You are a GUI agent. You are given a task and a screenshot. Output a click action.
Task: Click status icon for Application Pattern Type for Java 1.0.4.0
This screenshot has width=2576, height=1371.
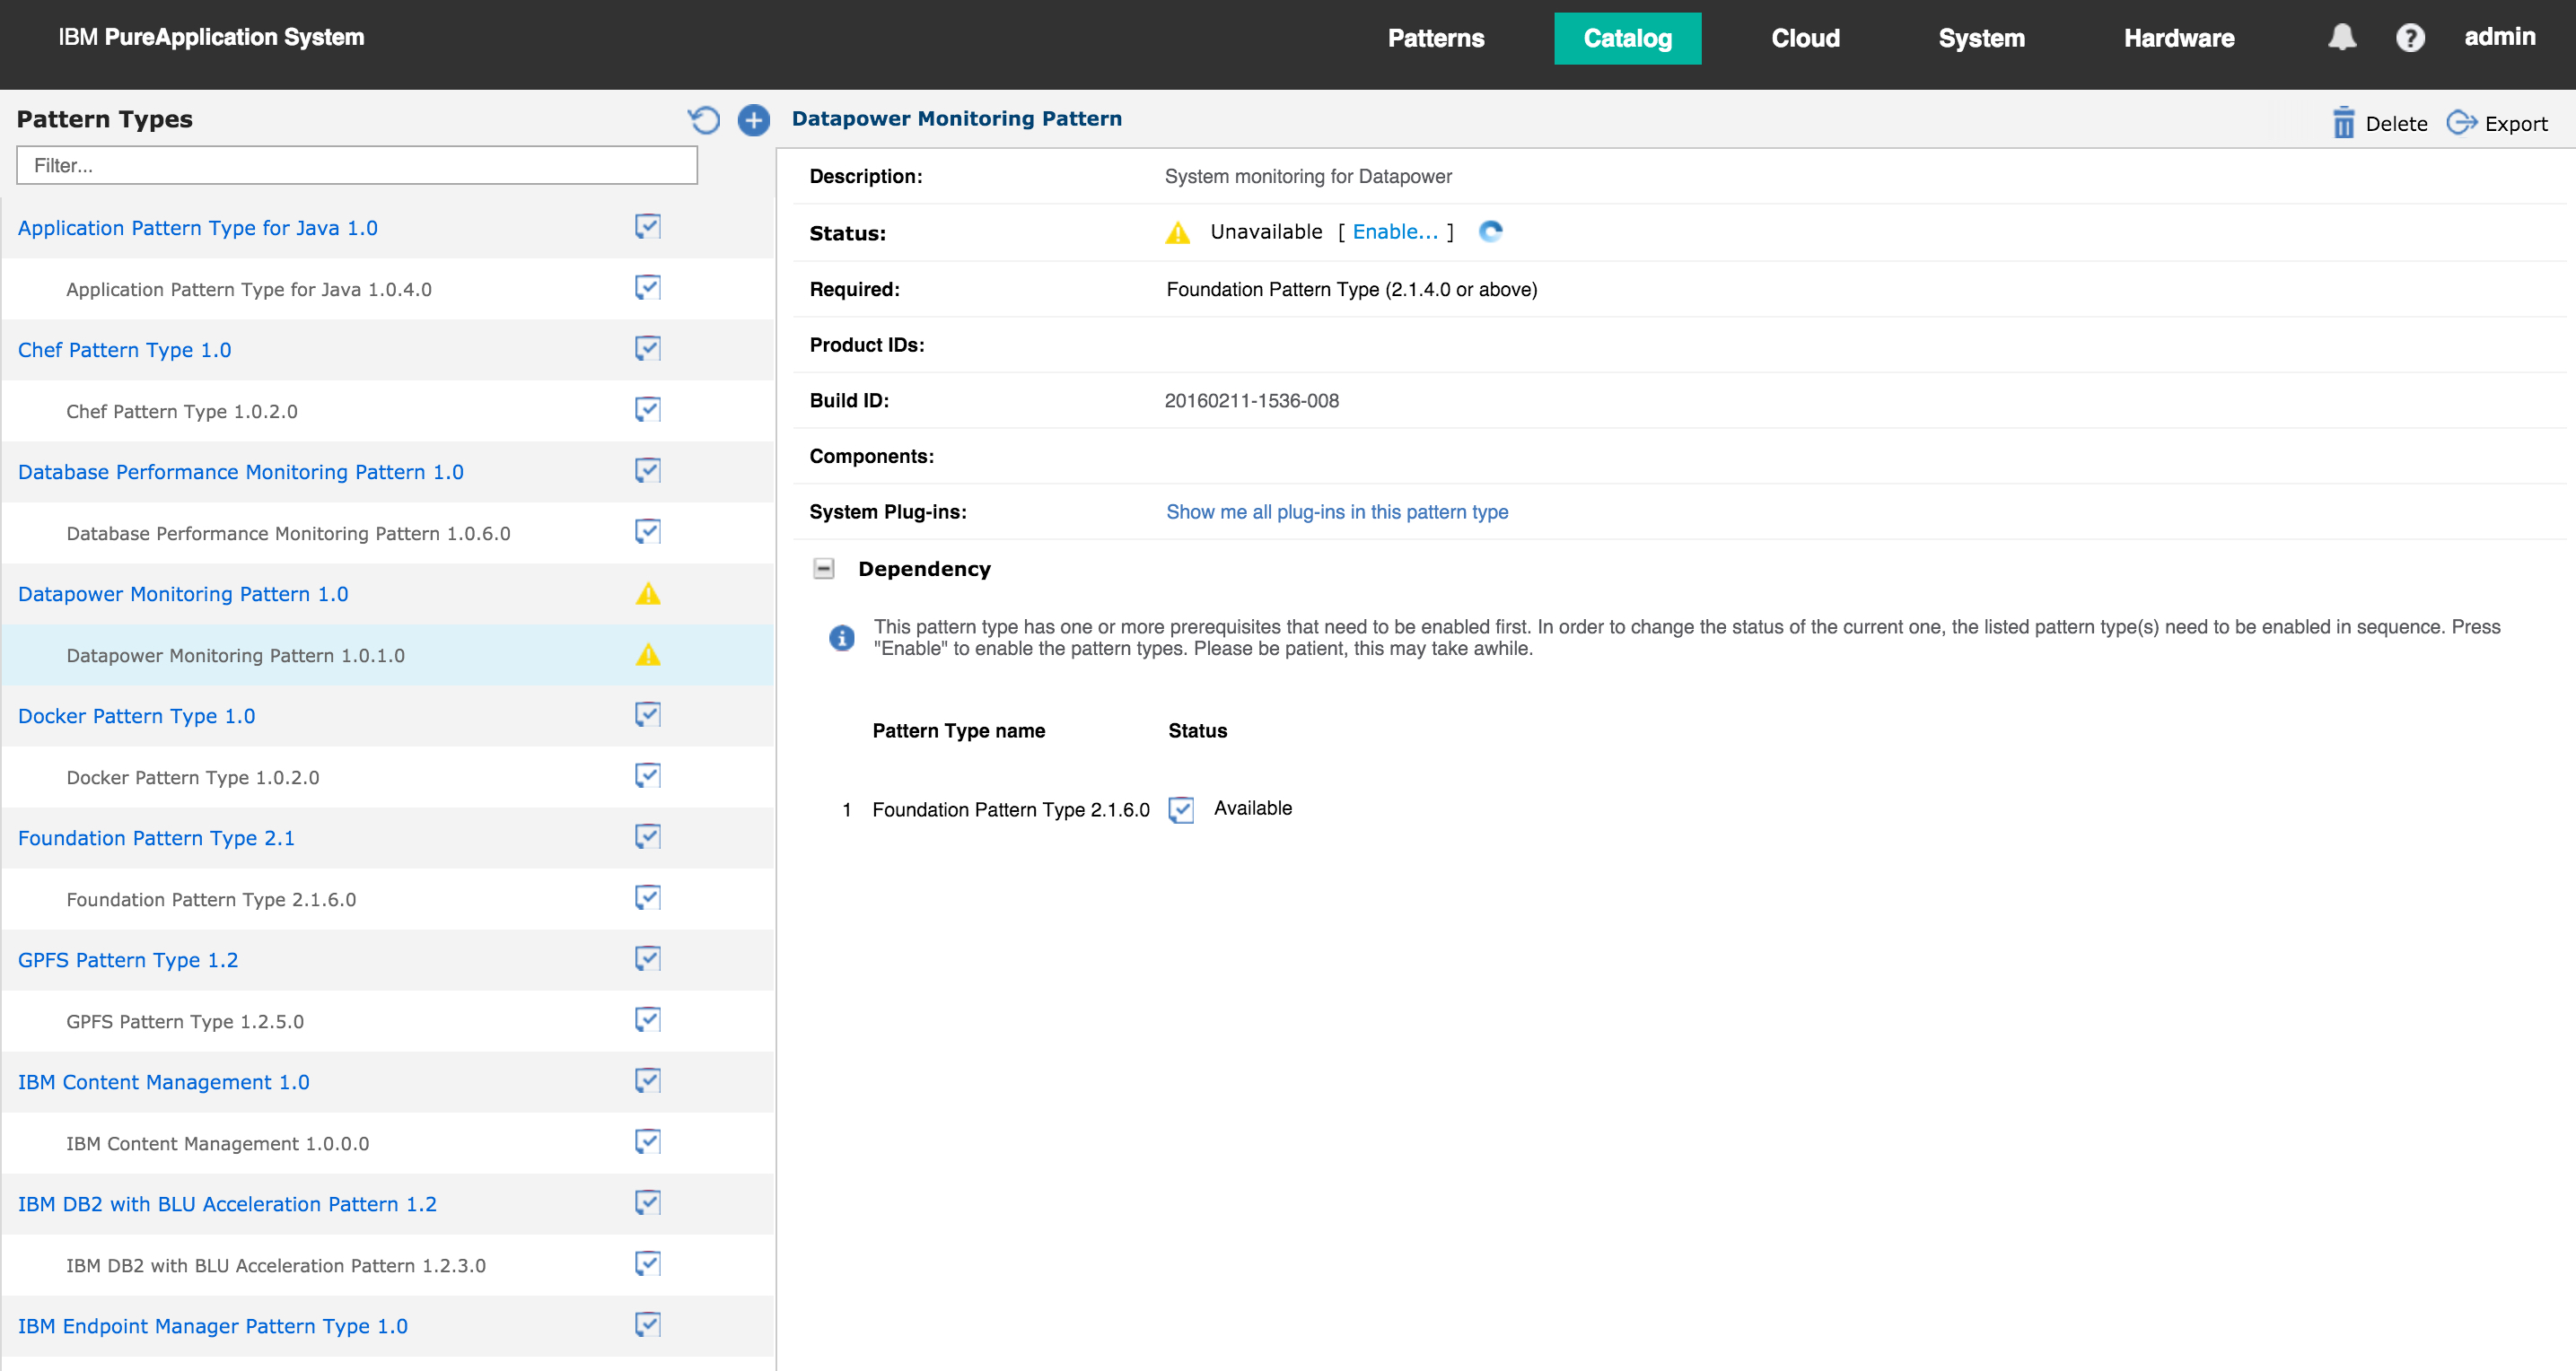pyautogui.click(x=648, y=287)
